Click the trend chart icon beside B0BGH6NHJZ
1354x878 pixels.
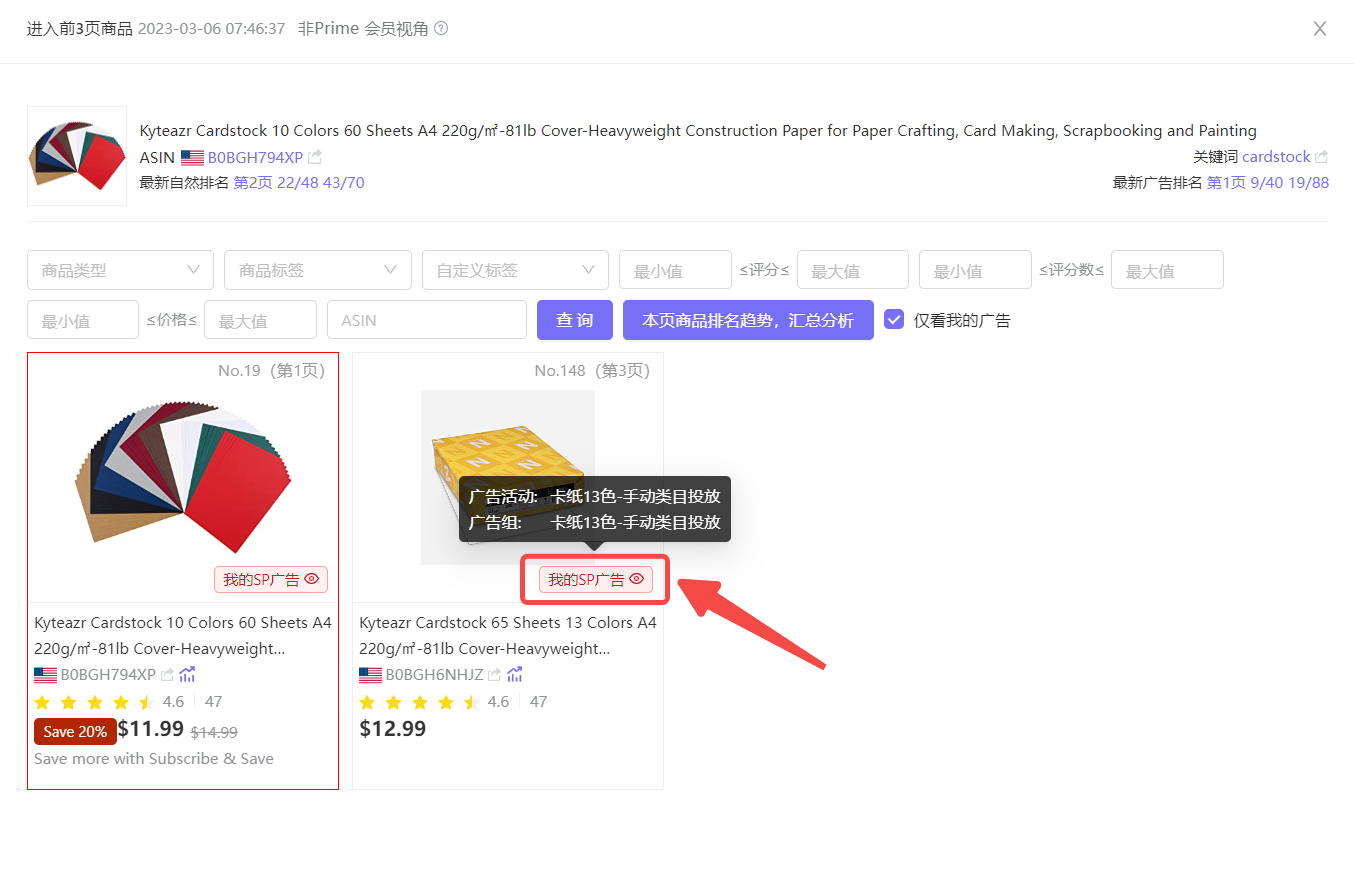tap(515, 674)
